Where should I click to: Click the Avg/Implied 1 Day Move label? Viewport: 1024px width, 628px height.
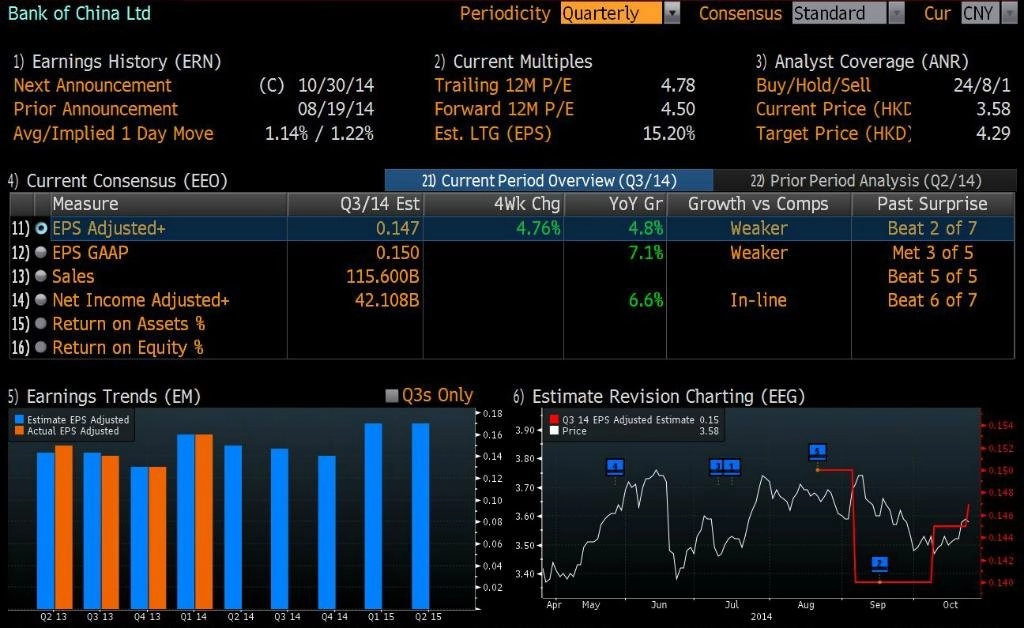[x=114, y=133]
